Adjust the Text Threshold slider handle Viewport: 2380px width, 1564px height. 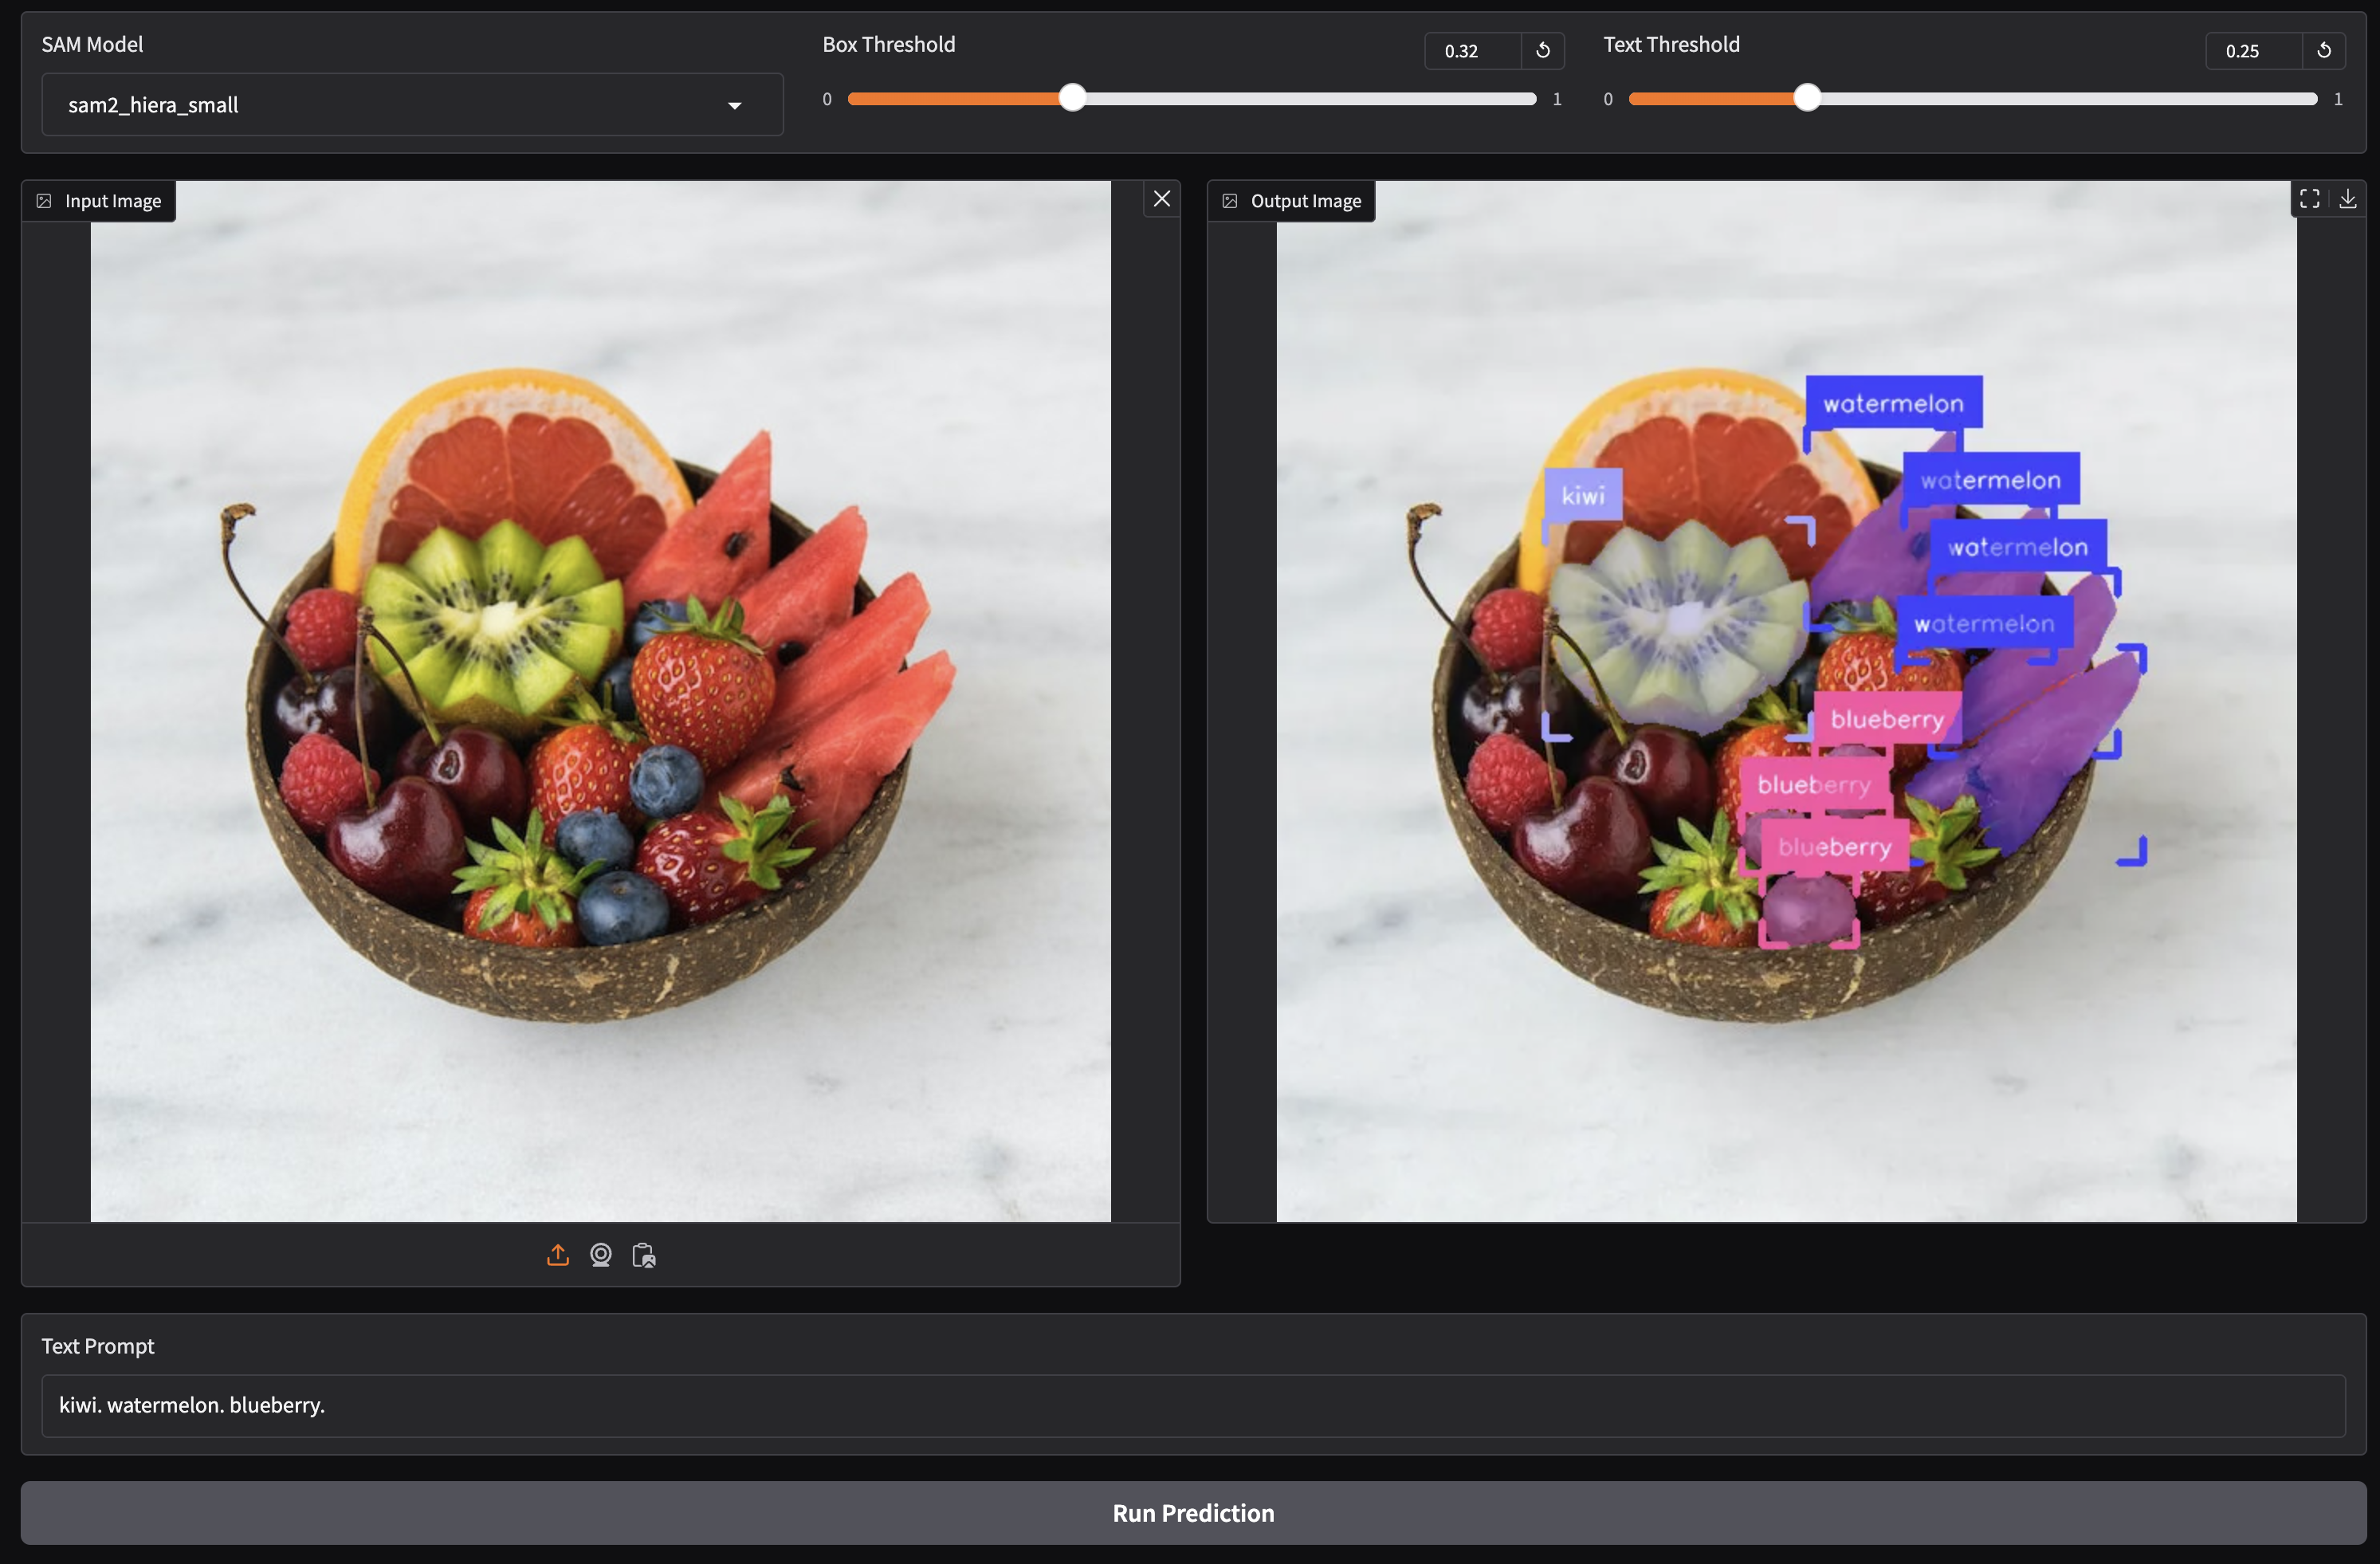click(1807, 98)
